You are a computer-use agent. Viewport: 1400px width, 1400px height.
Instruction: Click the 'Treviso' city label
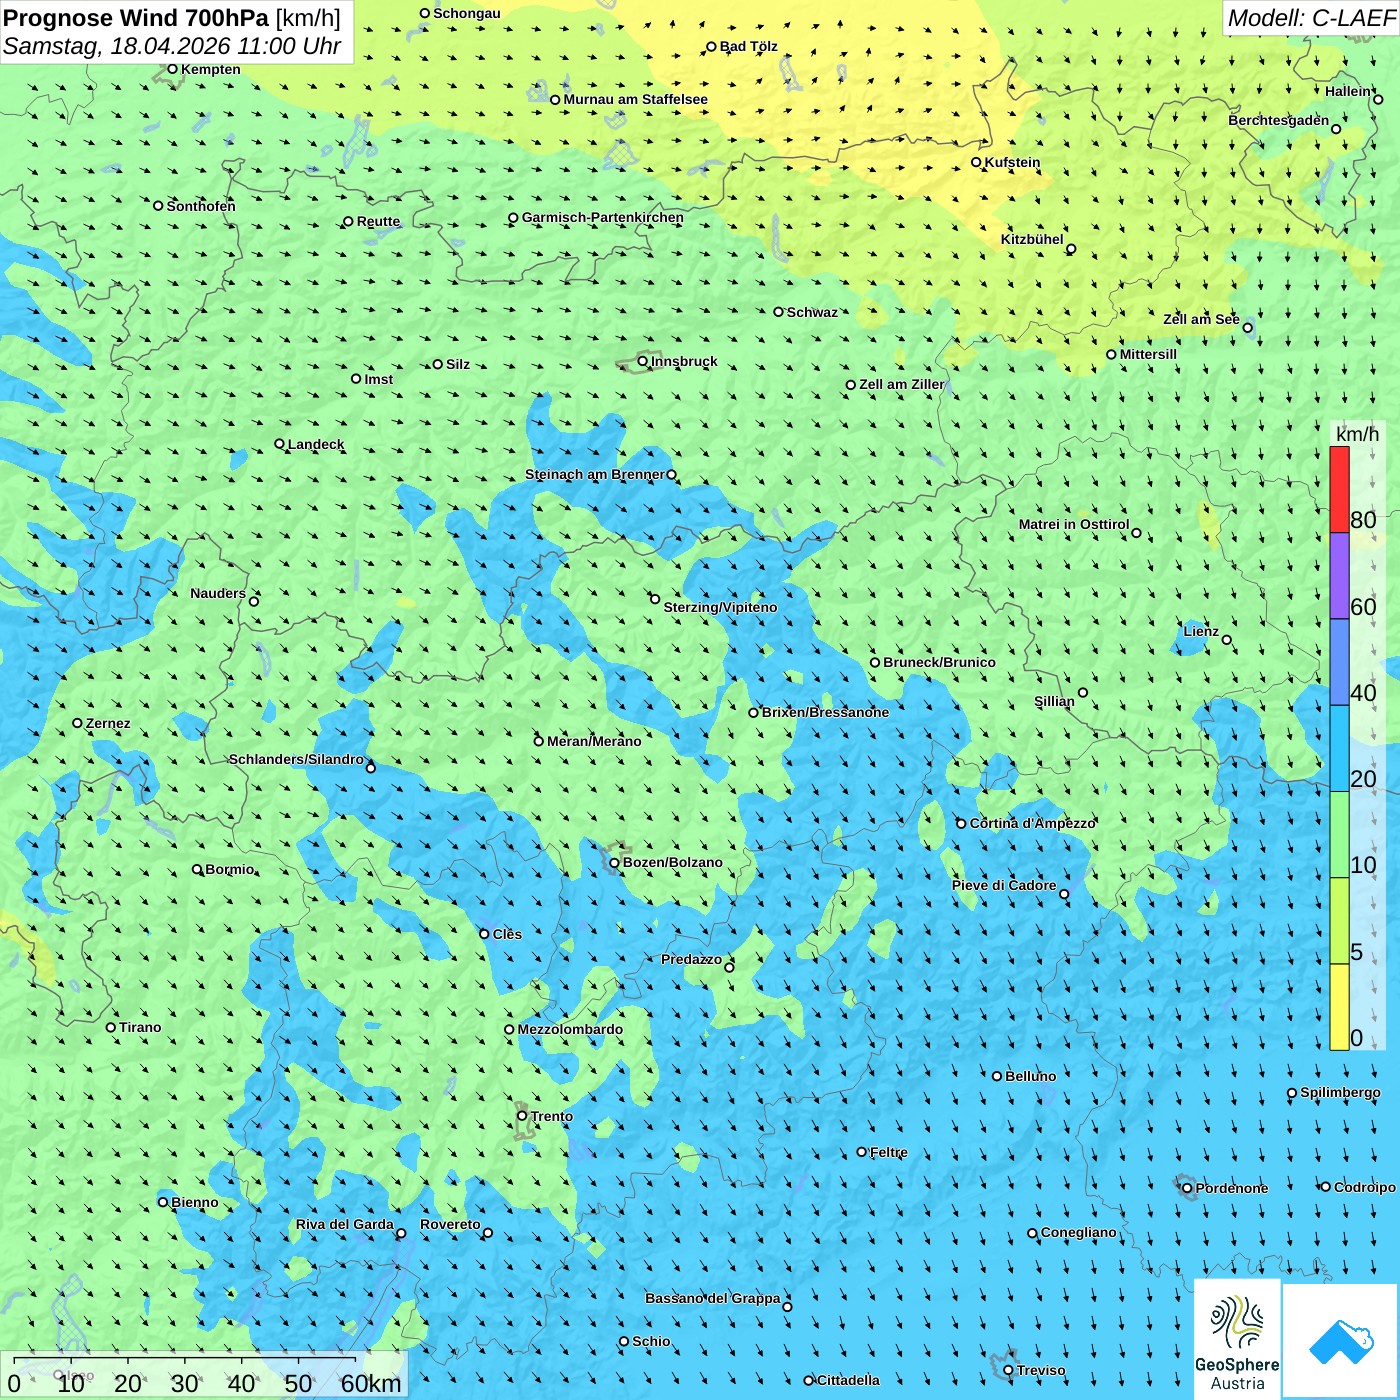click(1041, 1370)
